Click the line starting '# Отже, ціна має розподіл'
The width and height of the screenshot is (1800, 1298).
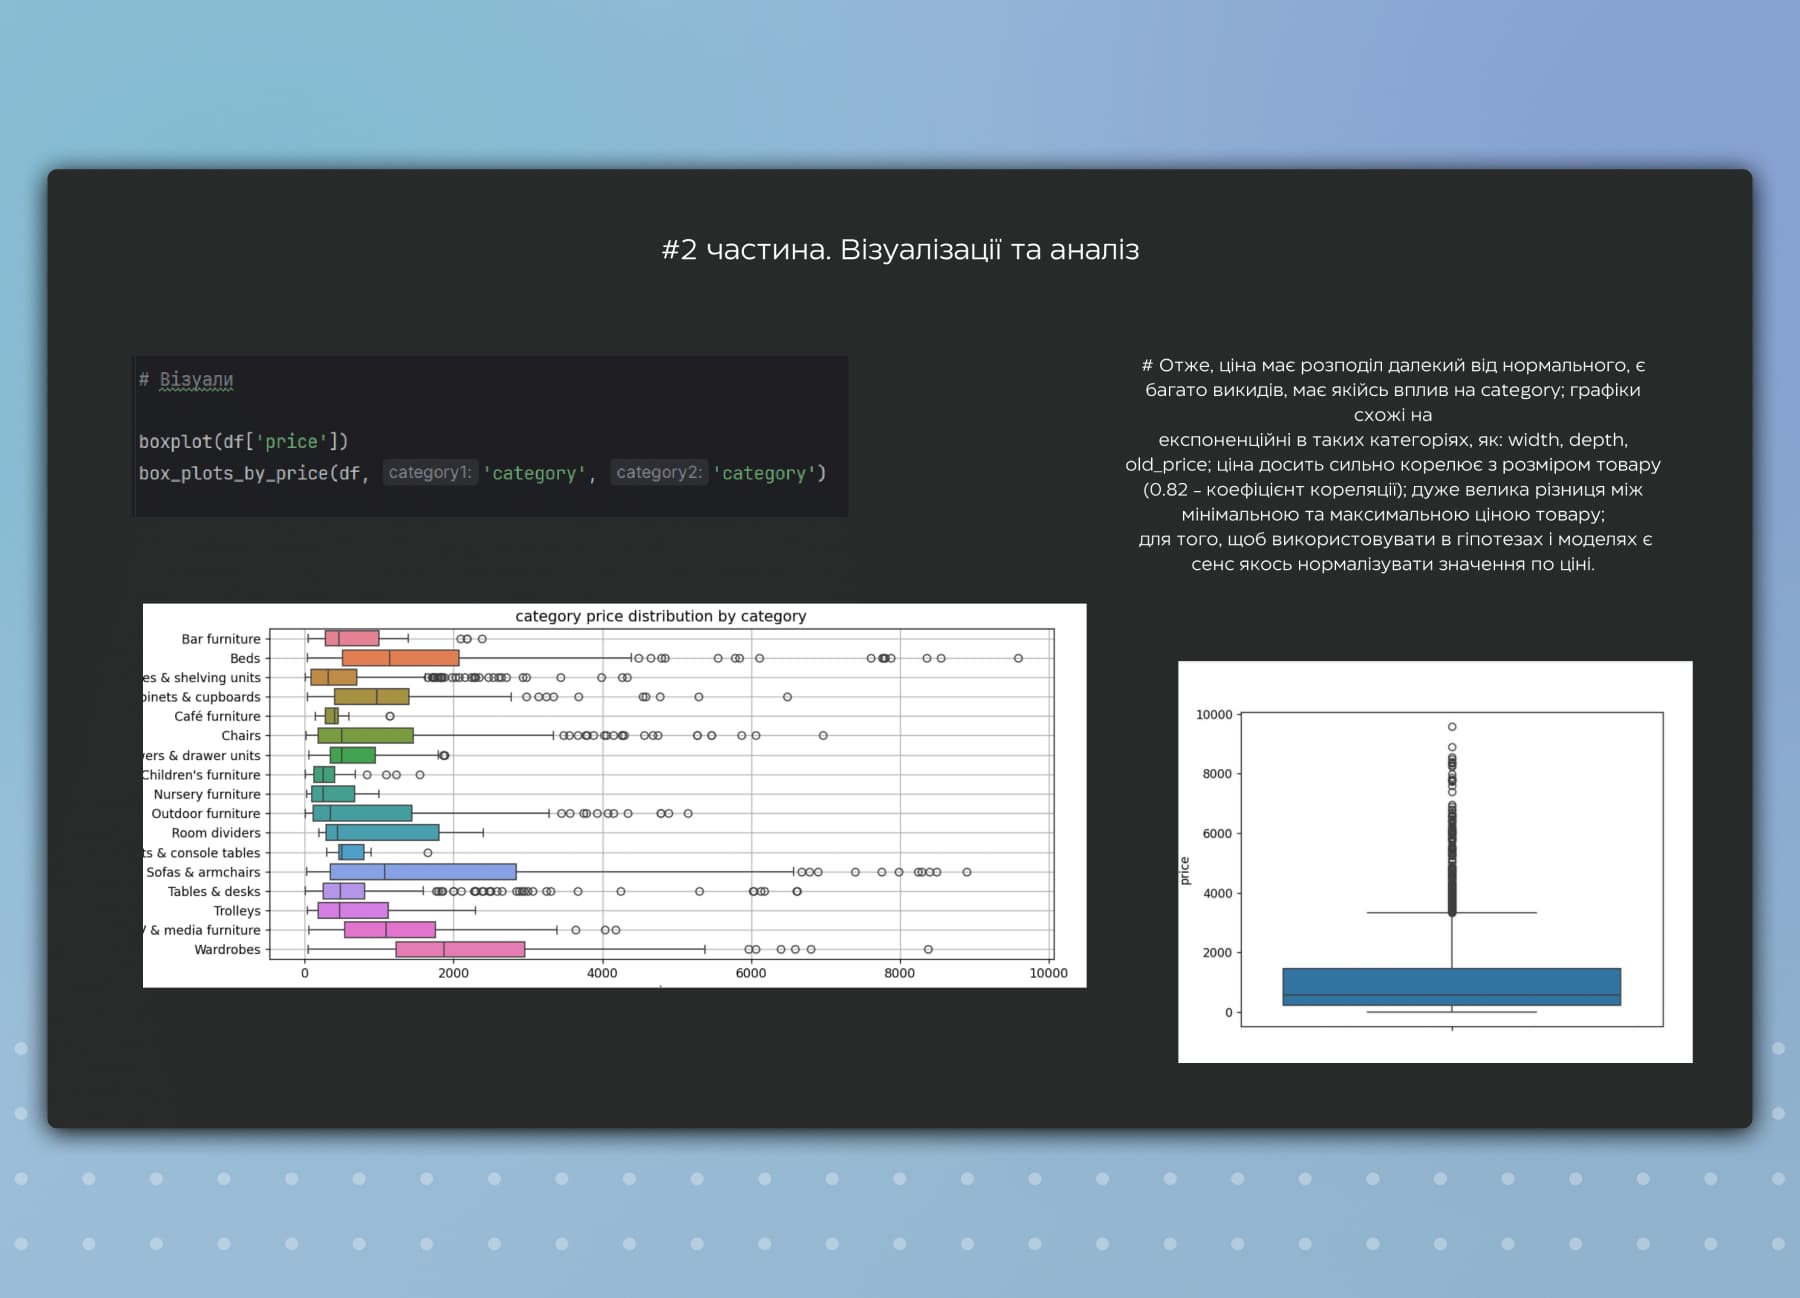pos(1393,366)
